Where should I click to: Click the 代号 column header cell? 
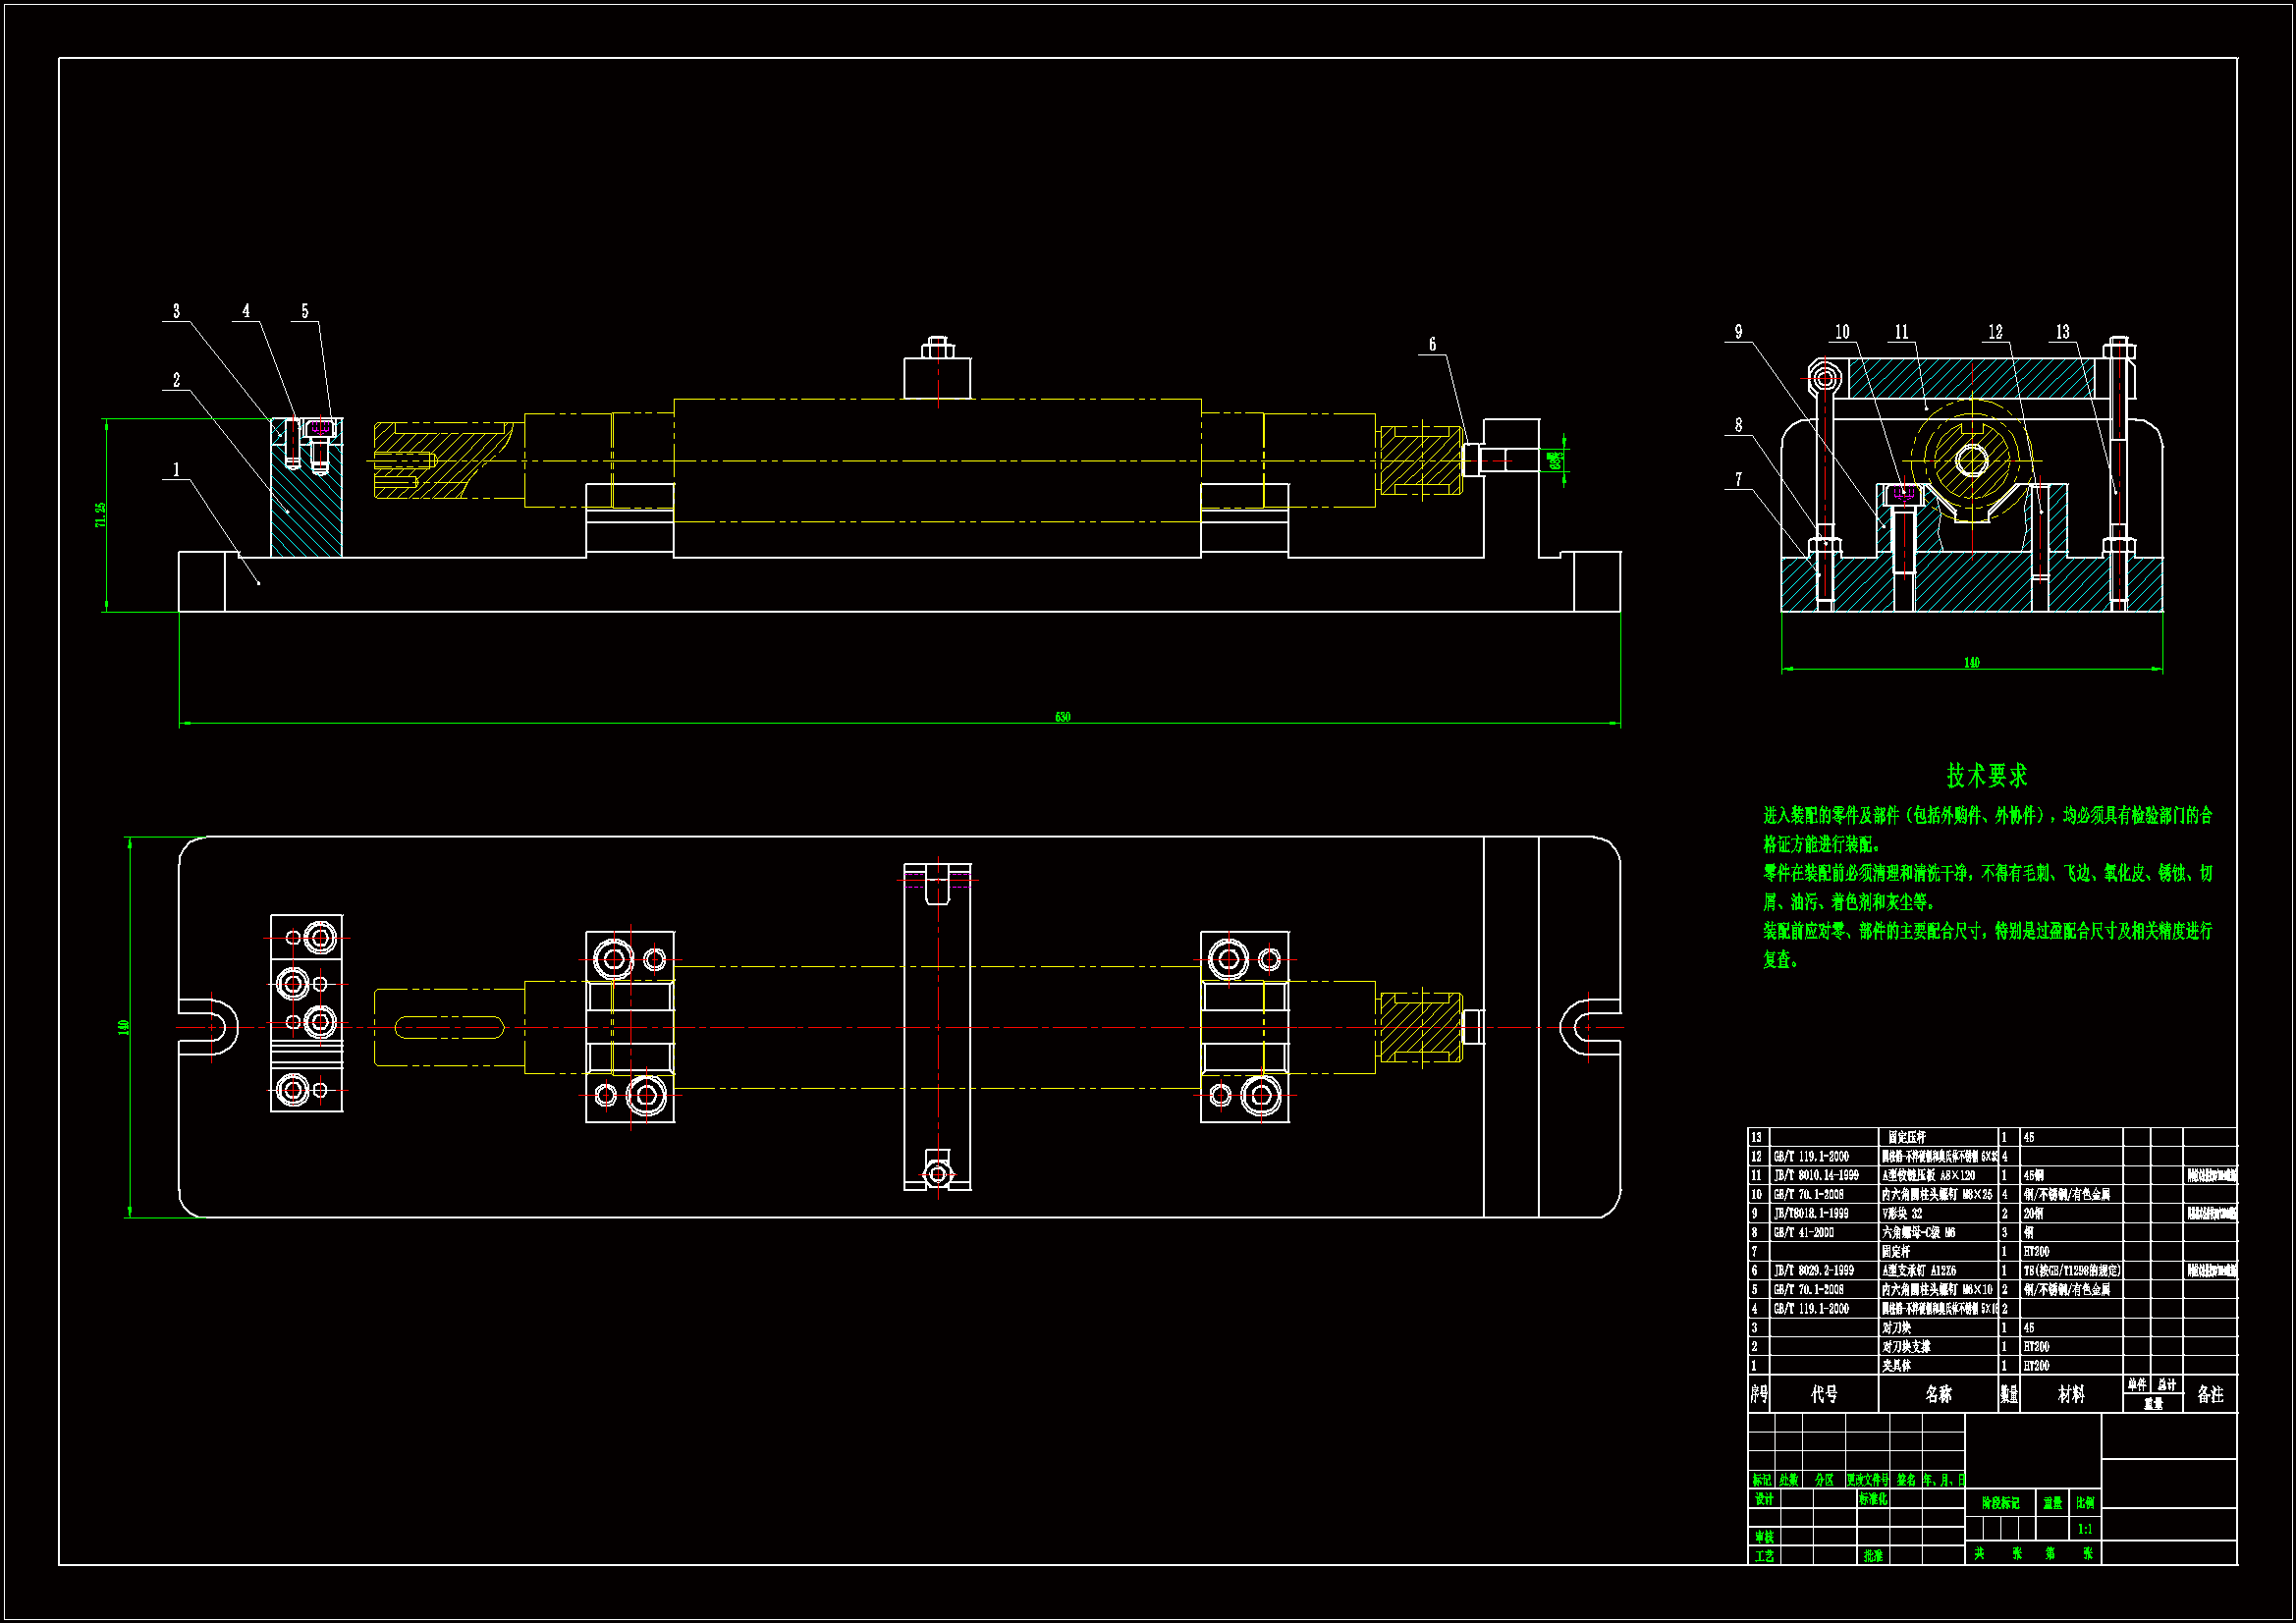1824,1394
